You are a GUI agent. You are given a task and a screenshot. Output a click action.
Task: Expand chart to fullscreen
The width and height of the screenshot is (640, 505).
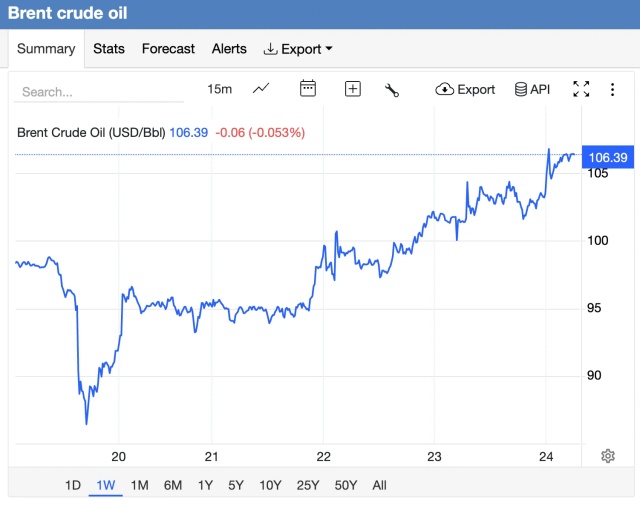point(581,89)
